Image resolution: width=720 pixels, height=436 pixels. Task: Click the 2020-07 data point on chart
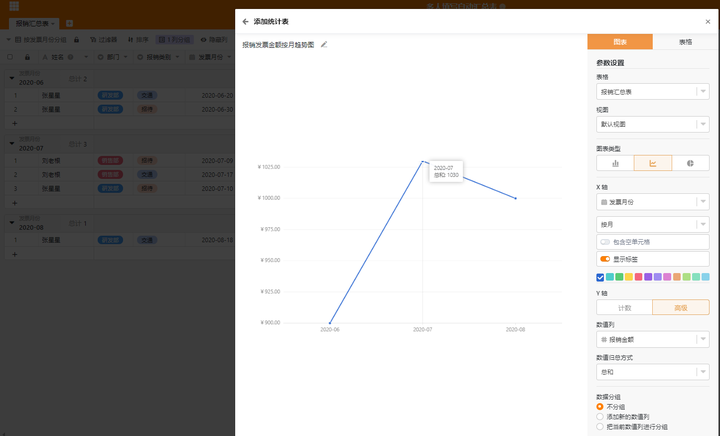(x=422, y=161)
